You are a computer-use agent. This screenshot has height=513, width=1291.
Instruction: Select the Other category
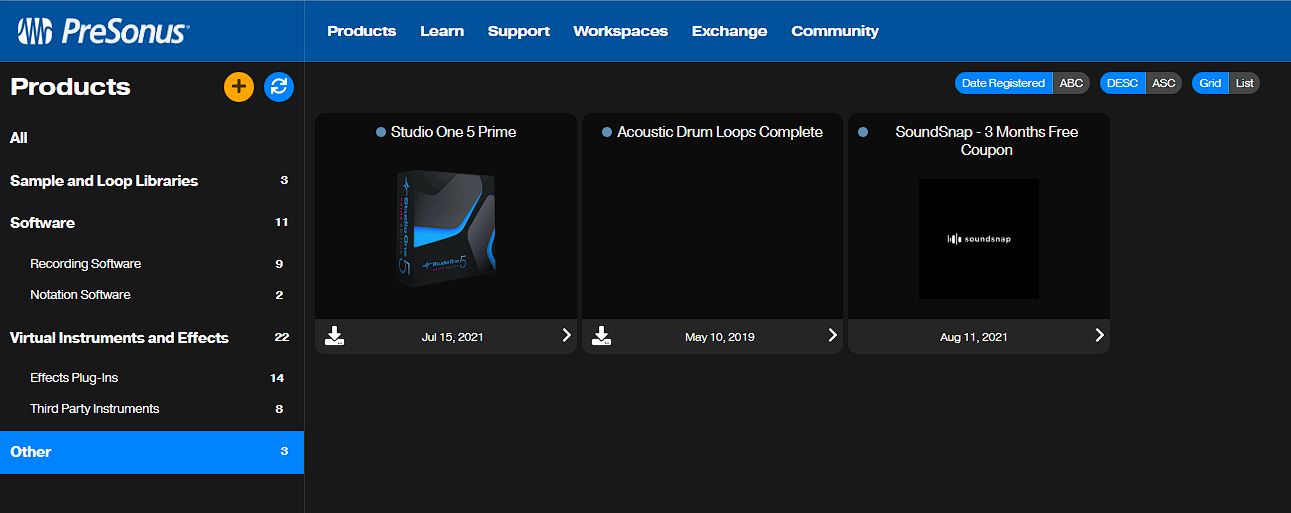[x=152, y=452]
